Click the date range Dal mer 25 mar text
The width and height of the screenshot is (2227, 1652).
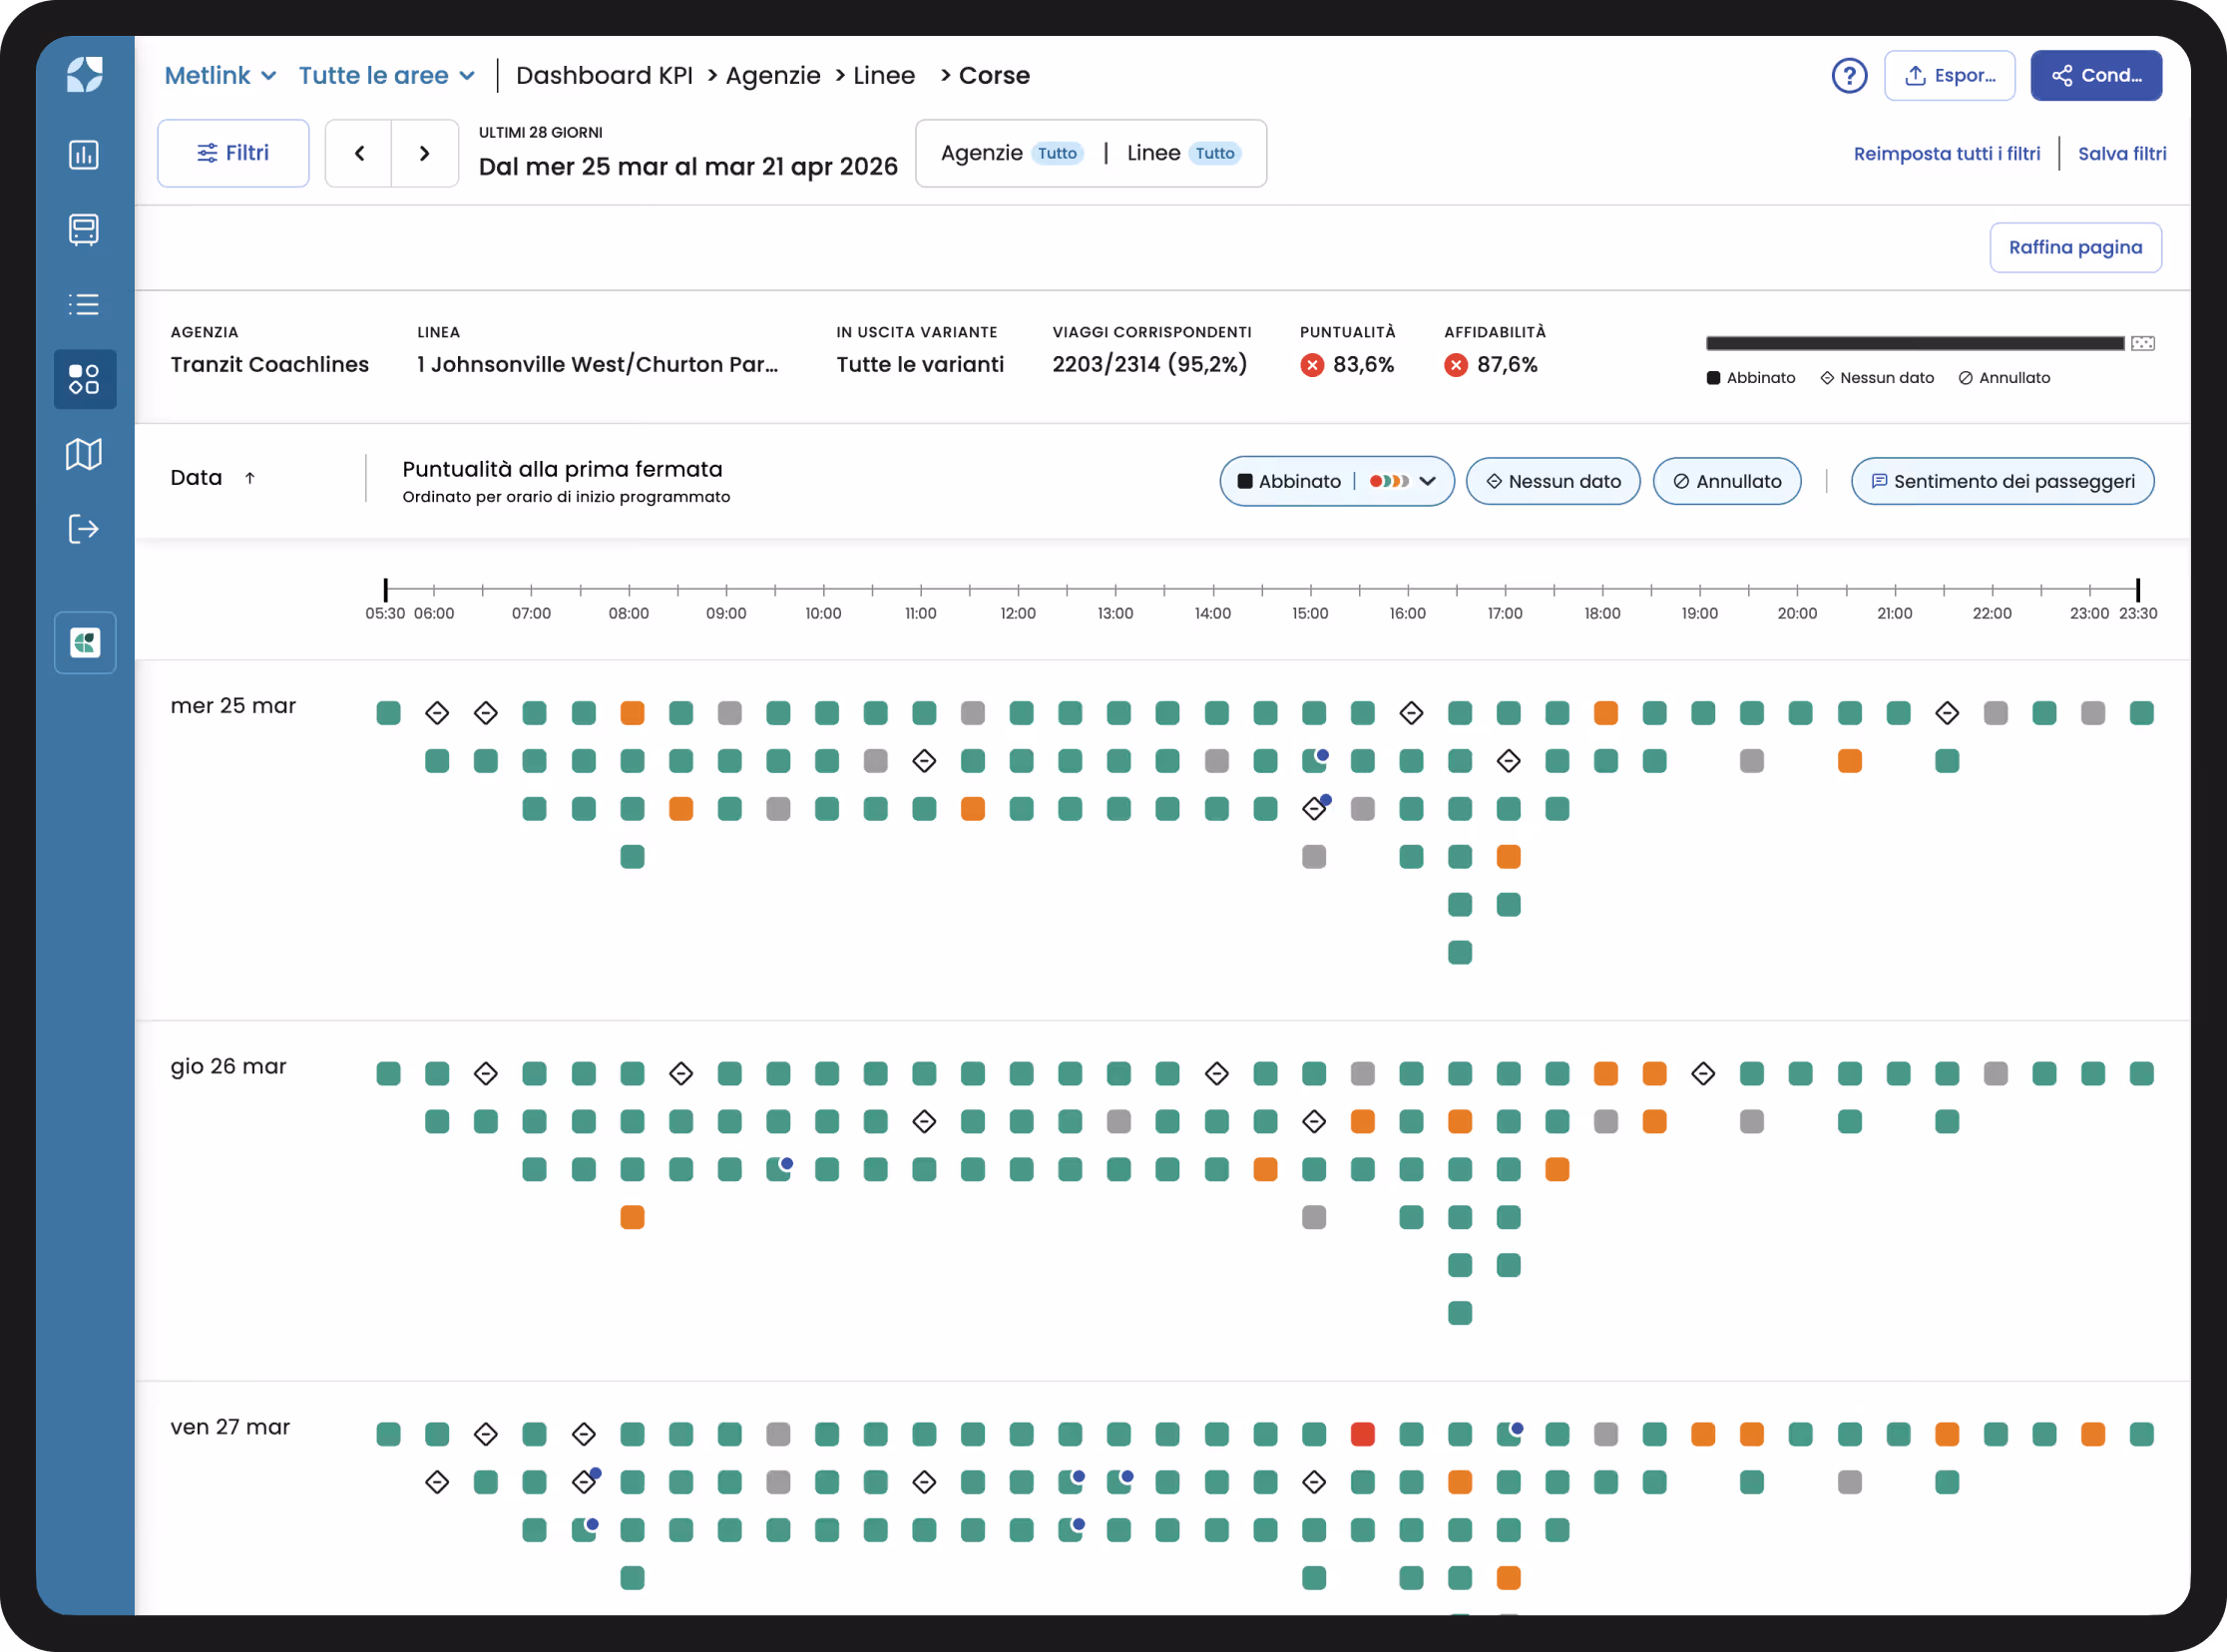pos(688,166)
